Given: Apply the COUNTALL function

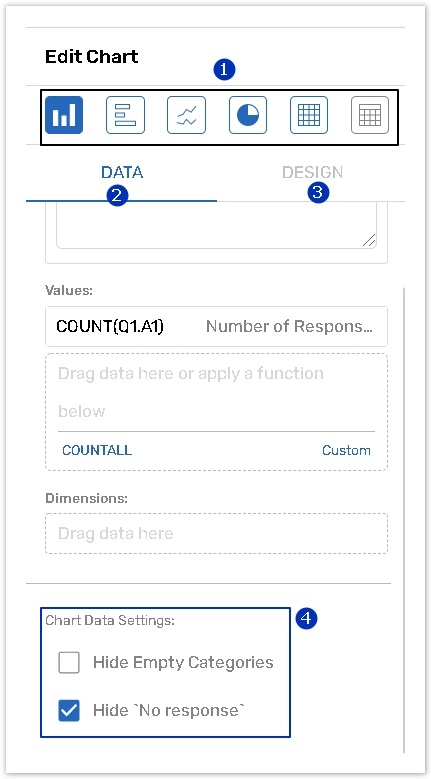Looking at the screenshot, I should (x=97, y=450).
